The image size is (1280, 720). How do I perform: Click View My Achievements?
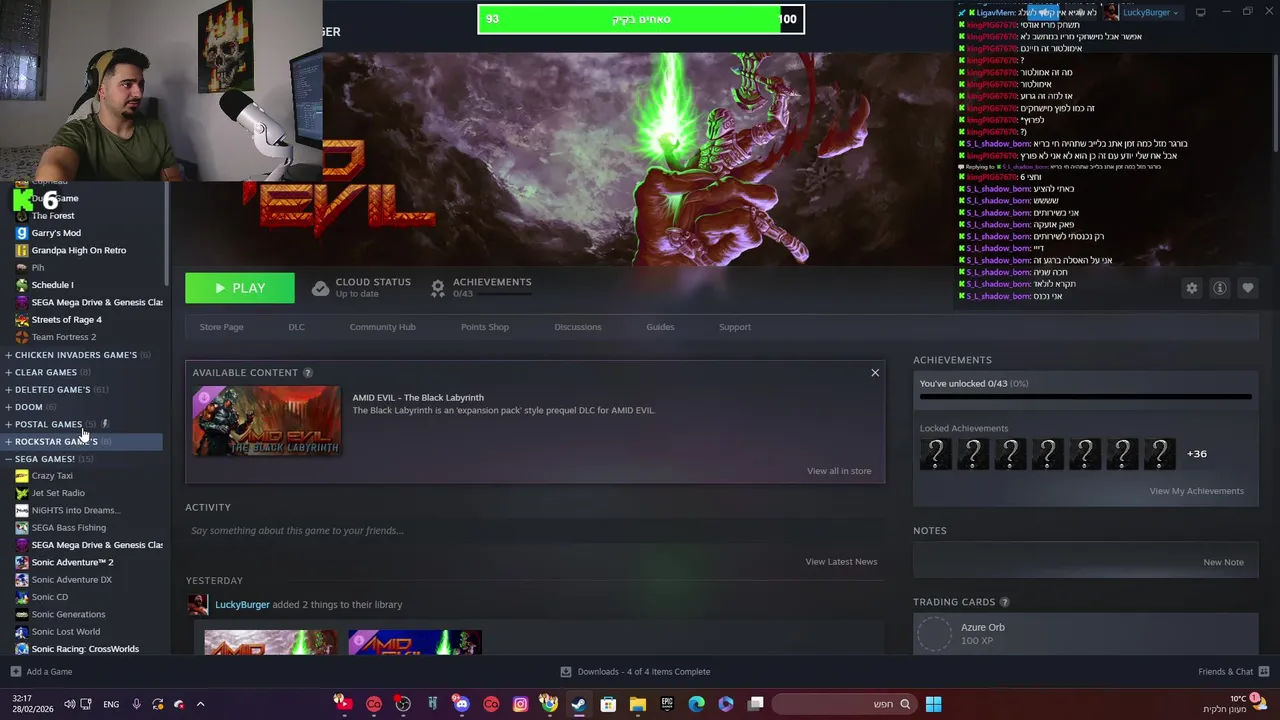coord(1196,491)
